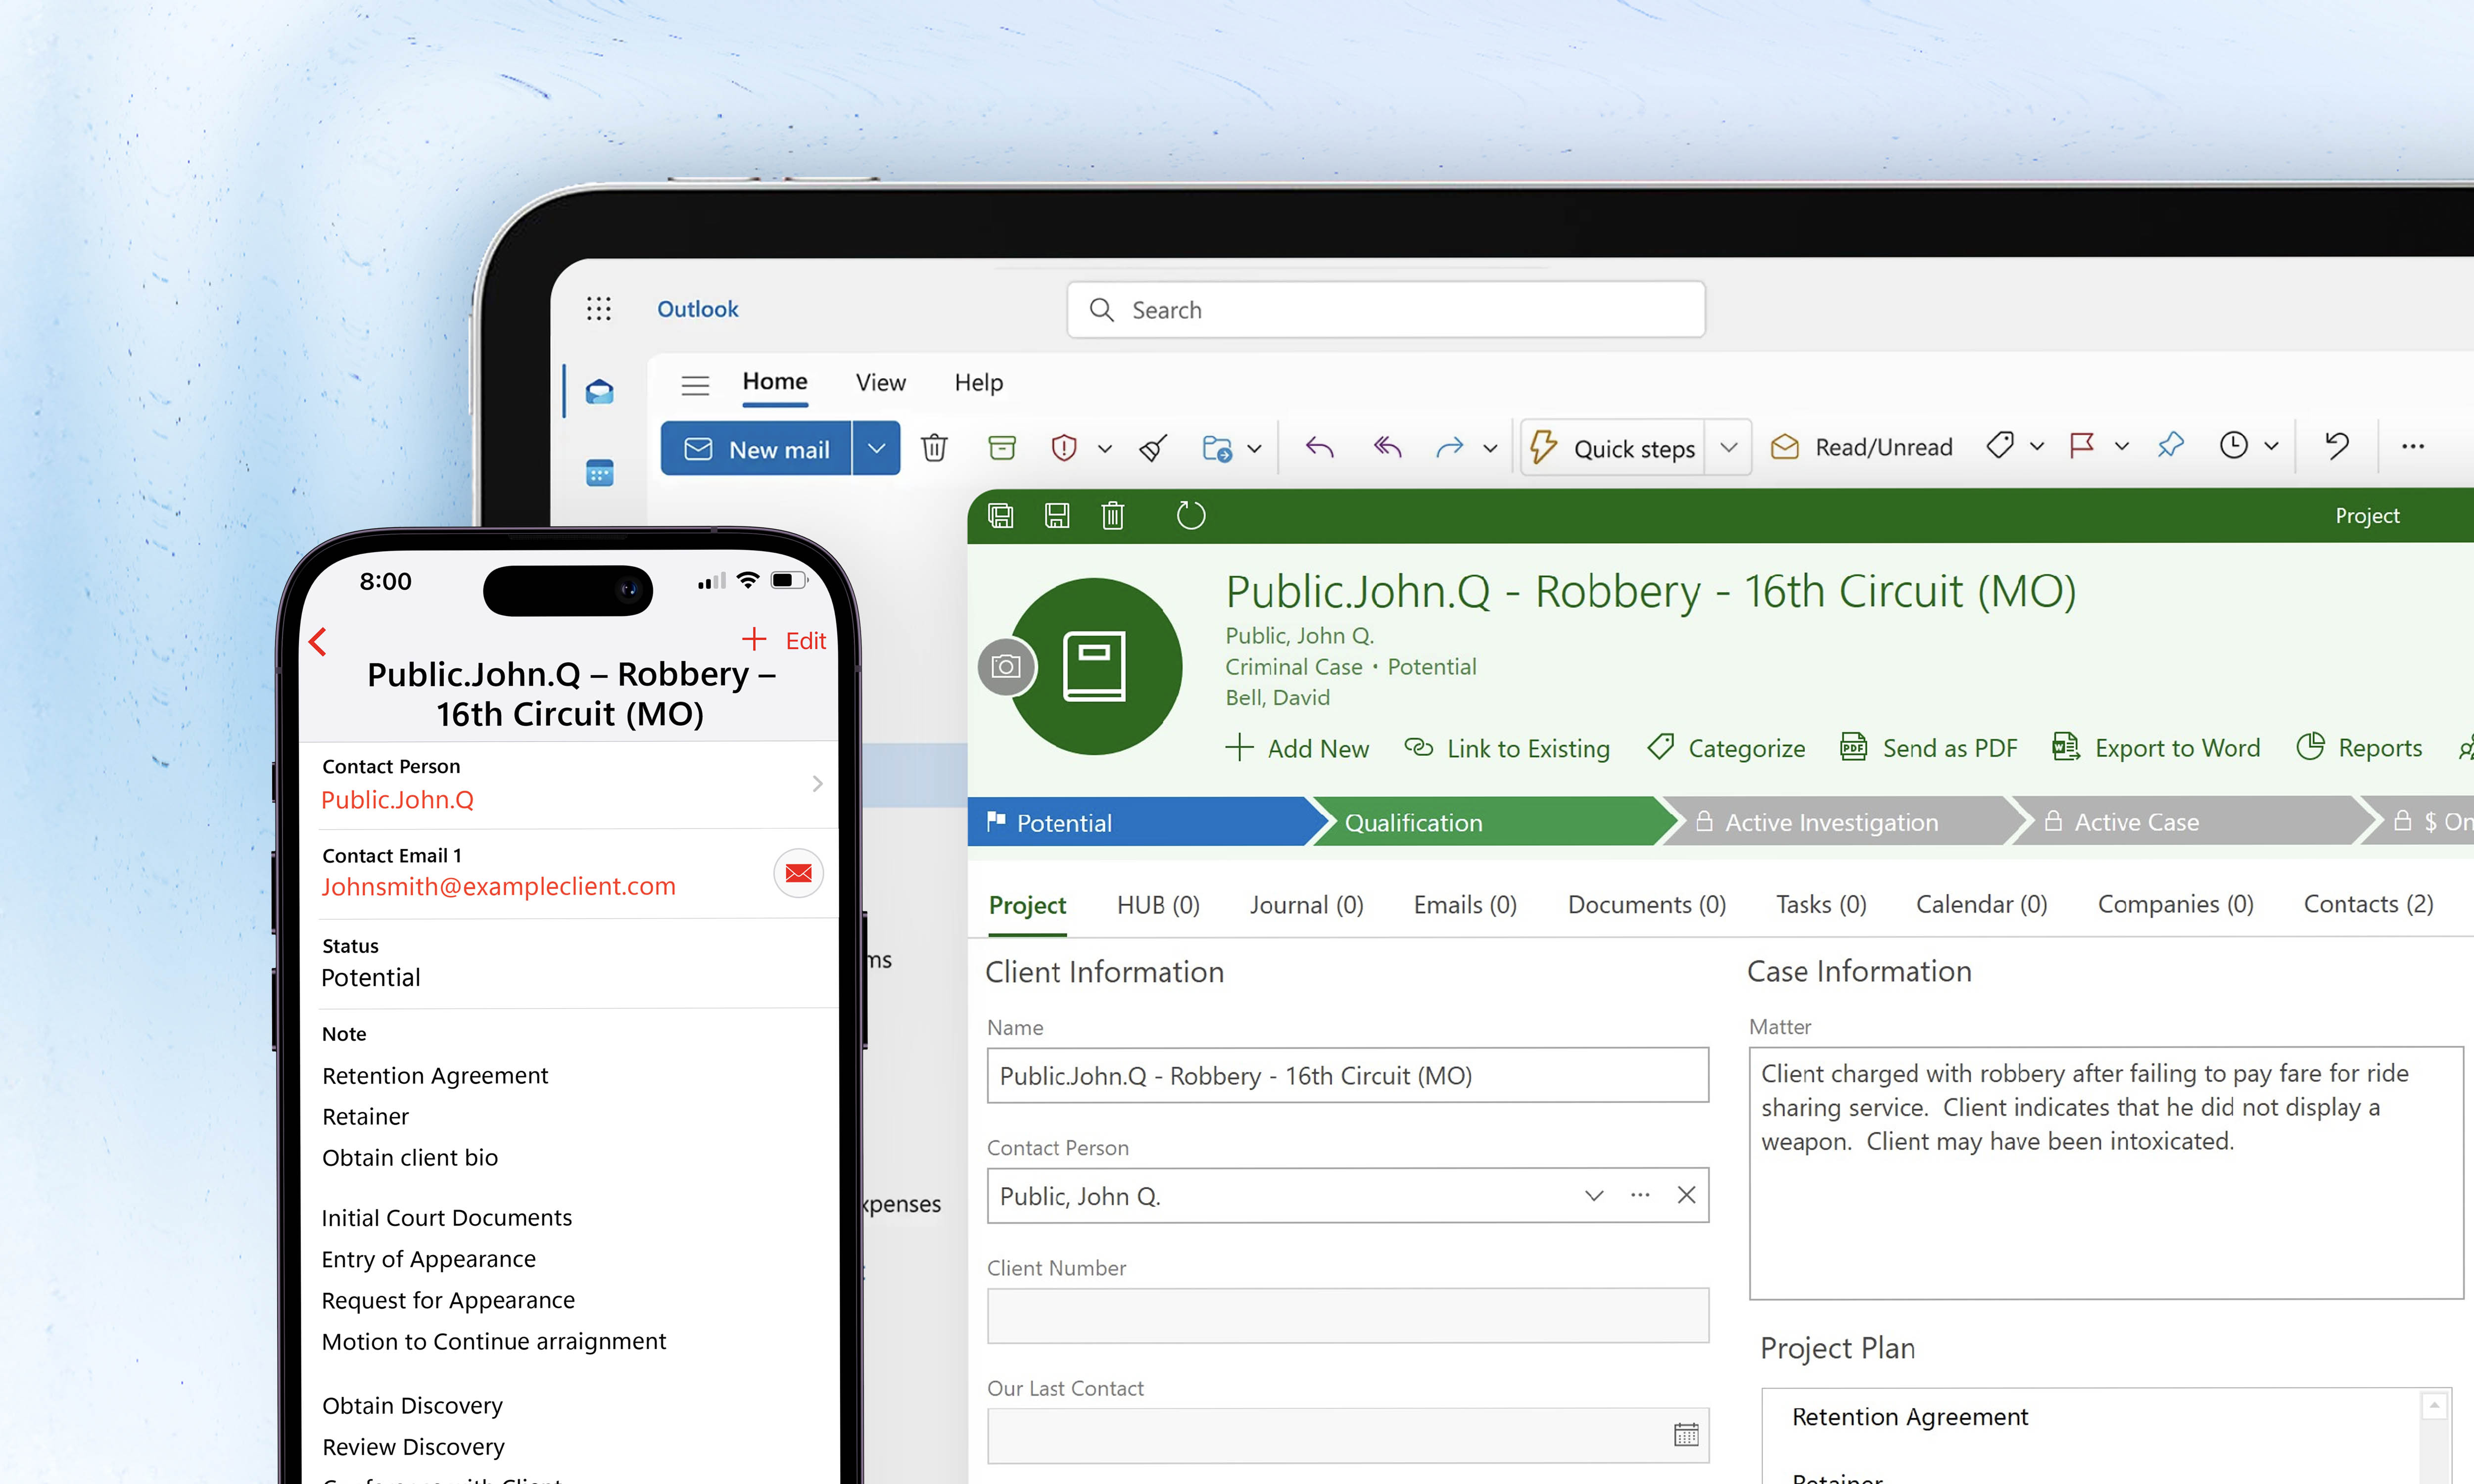Screen dimensions: 2474x1484
Task: Move to folder icon in Outlook ribbon
Action: click(x=1216, y=448)
